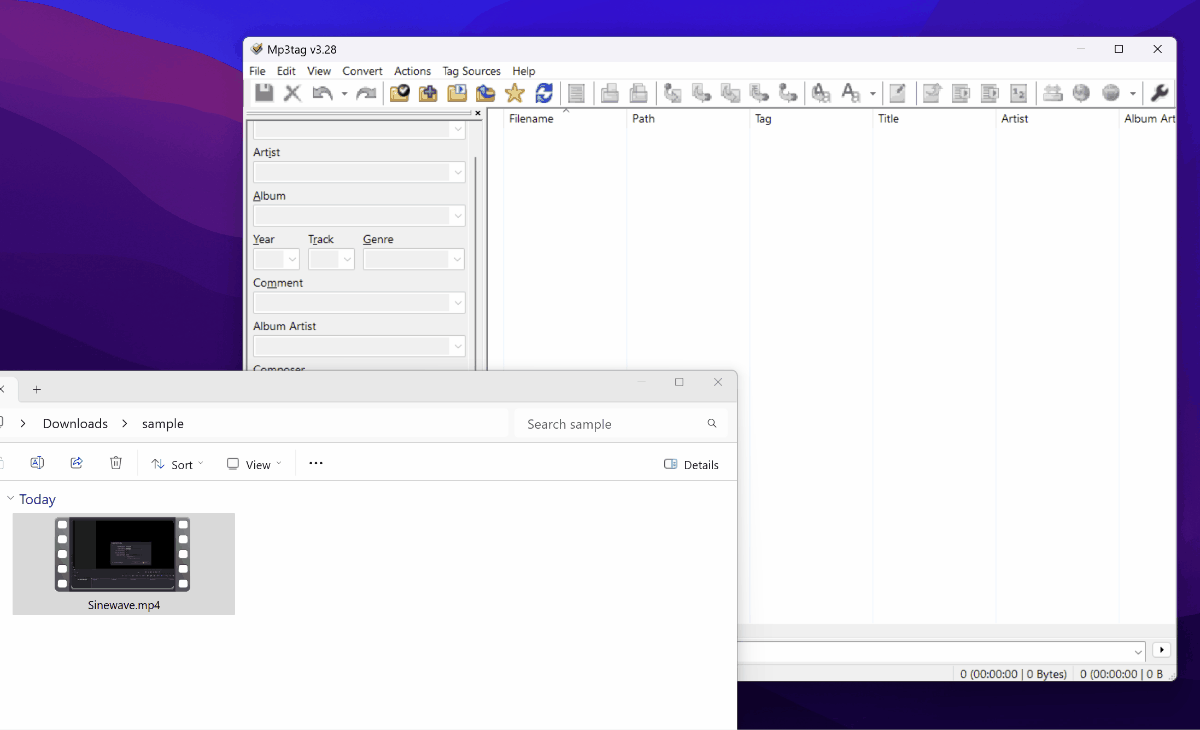Open the Actions menu

click(x=412, y=71)
